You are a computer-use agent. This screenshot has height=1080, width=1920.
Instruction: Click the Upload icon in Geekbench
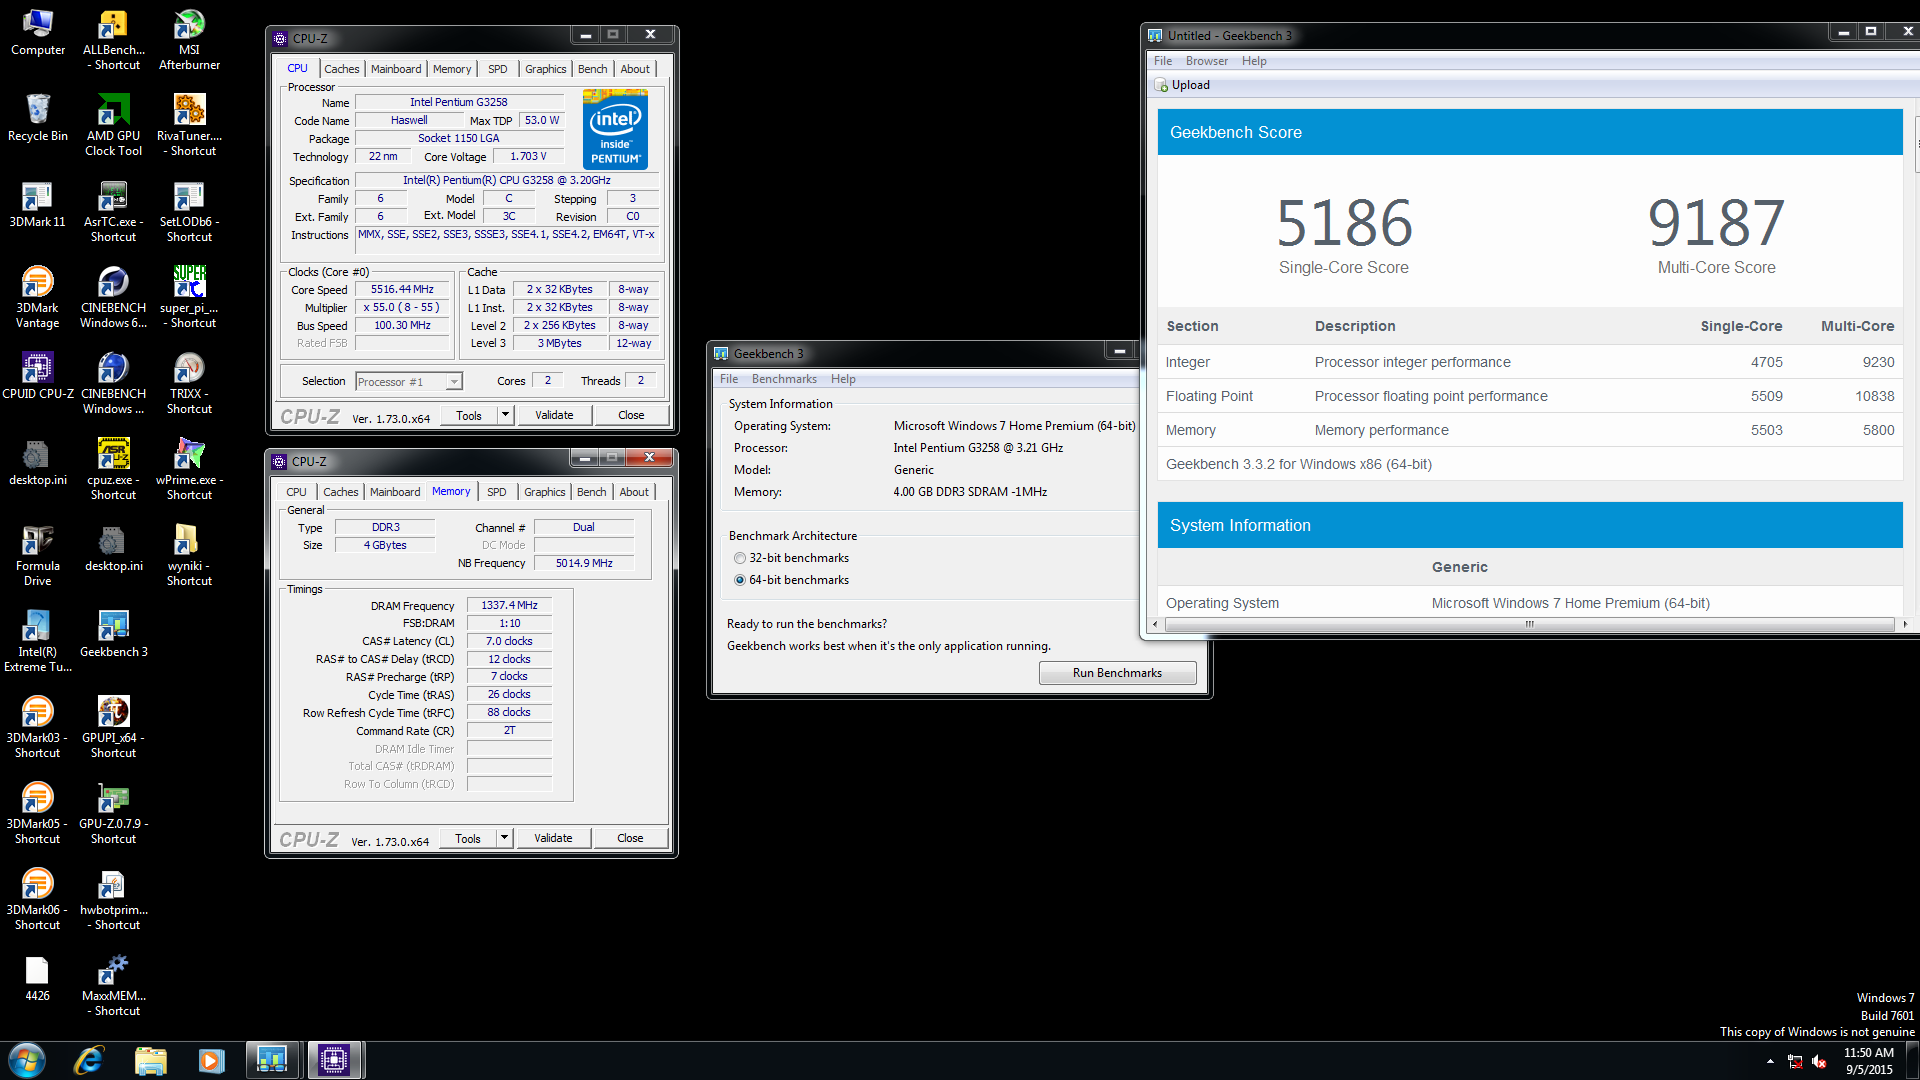(1162, 85)
